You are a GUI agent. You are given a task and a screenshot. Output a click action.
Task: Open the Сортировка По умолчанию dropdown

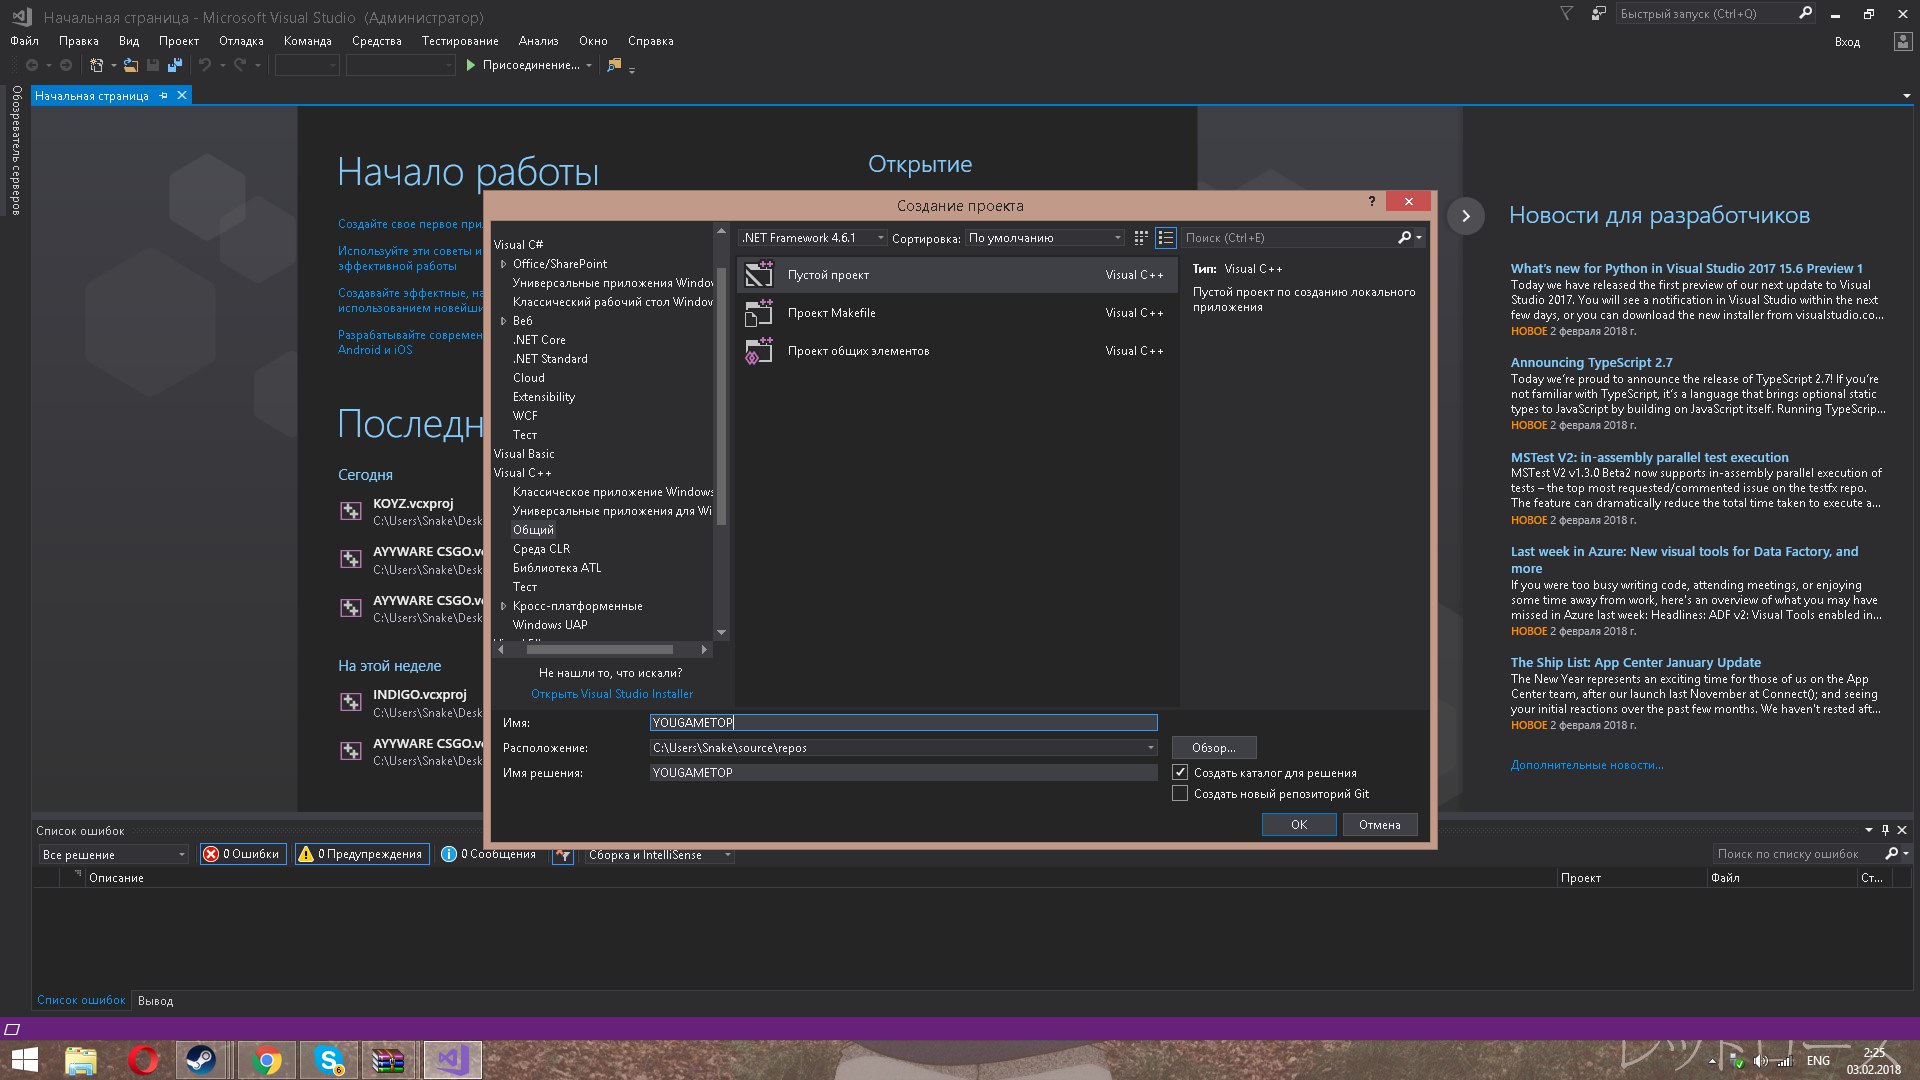point(1045,238)
